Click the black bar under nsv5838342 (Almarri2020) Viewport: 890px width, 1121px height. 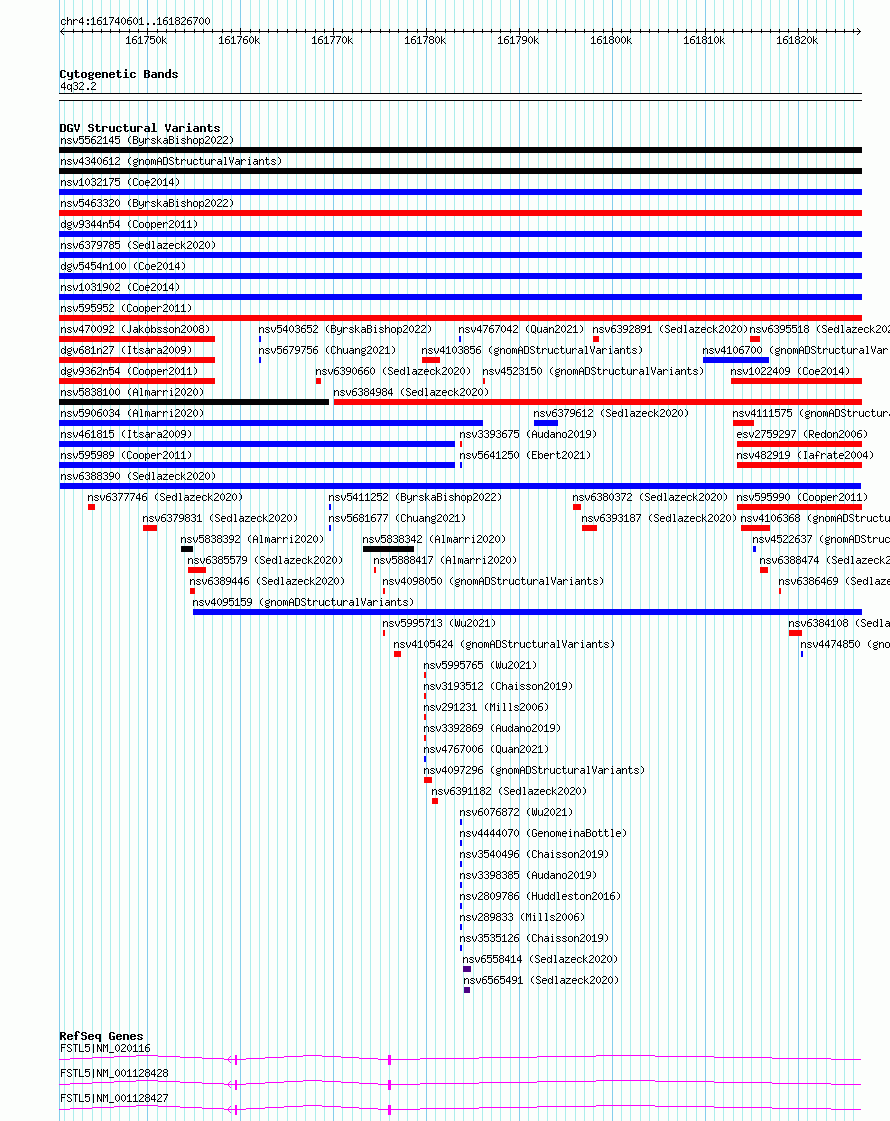click(388, 549)
